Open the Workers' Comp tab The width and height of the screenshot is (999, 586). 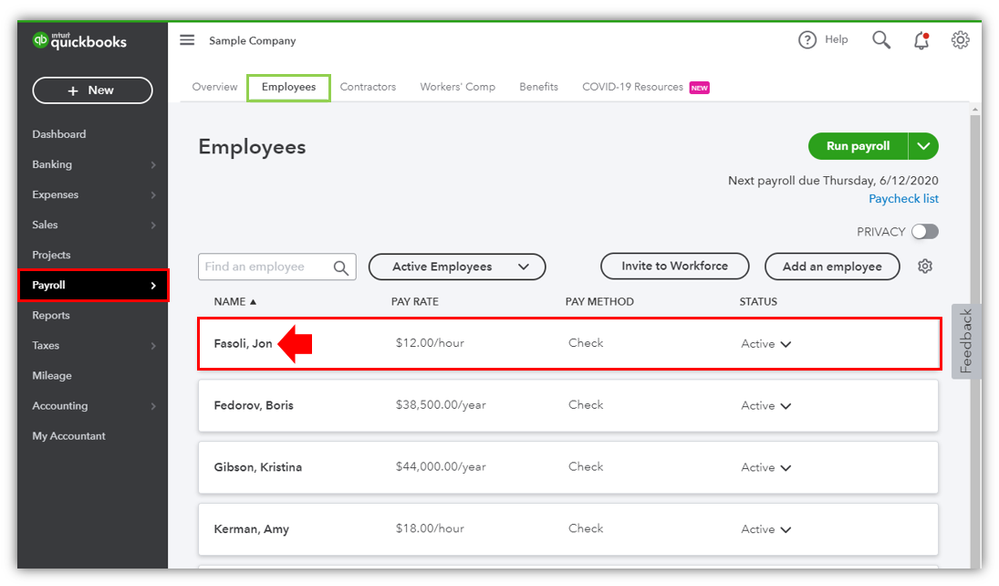coord(457,87)
